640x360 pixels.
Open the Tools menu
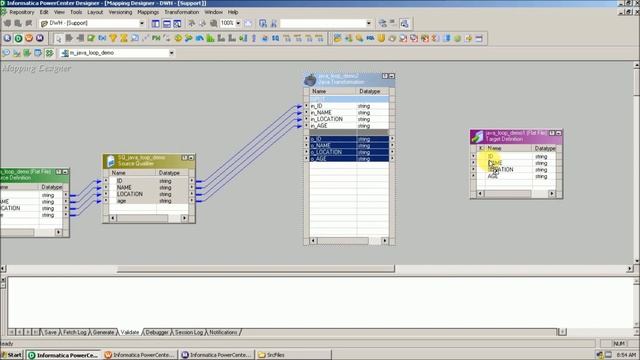tap(76, 12)
